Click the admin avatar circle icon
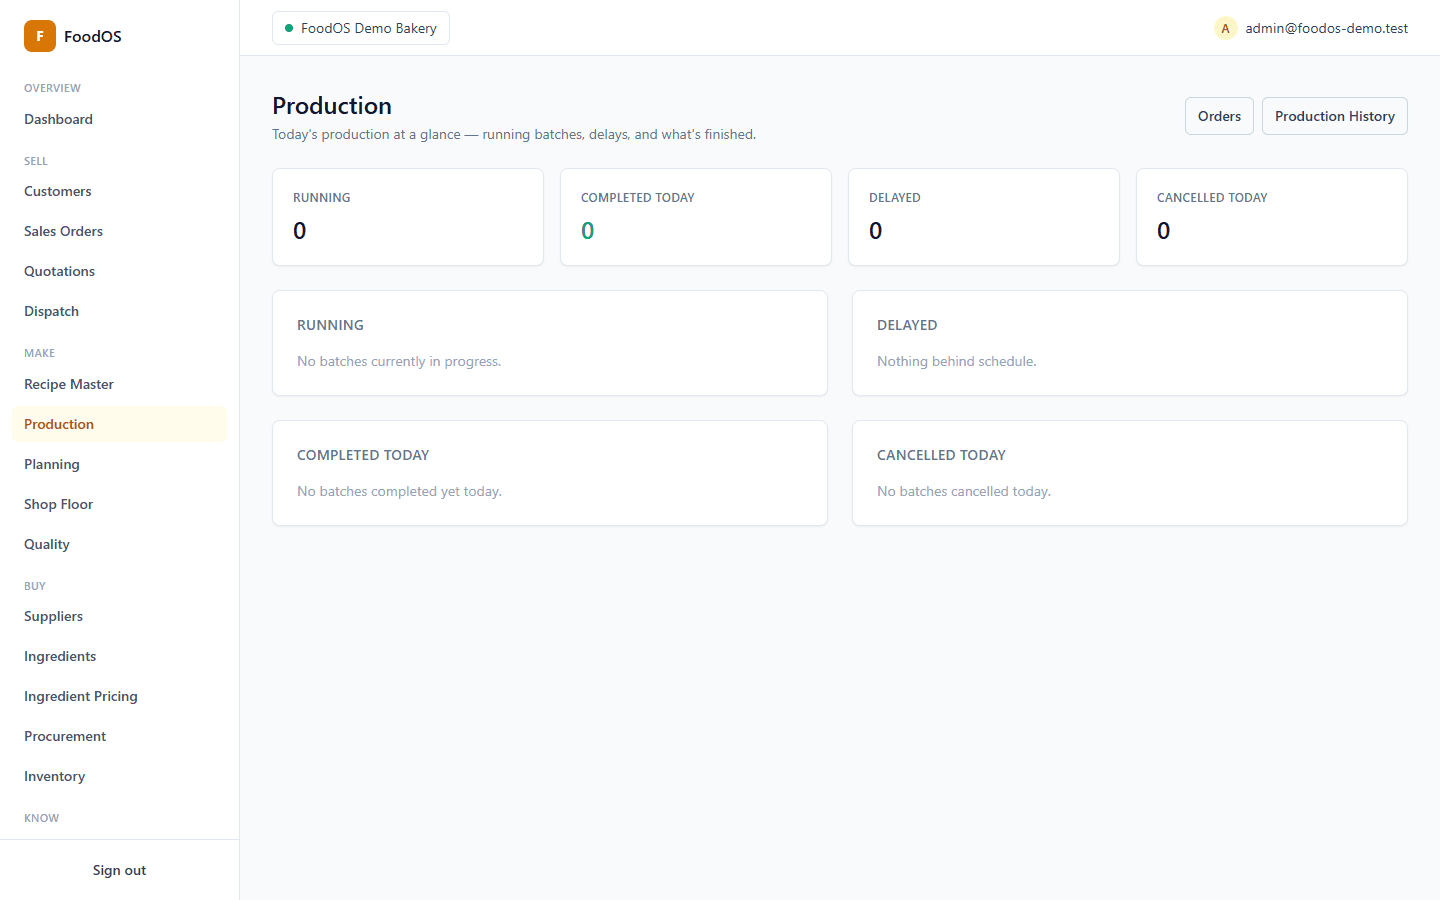The height and width of the screenshot is (900, 1440). coord(1225,28)
